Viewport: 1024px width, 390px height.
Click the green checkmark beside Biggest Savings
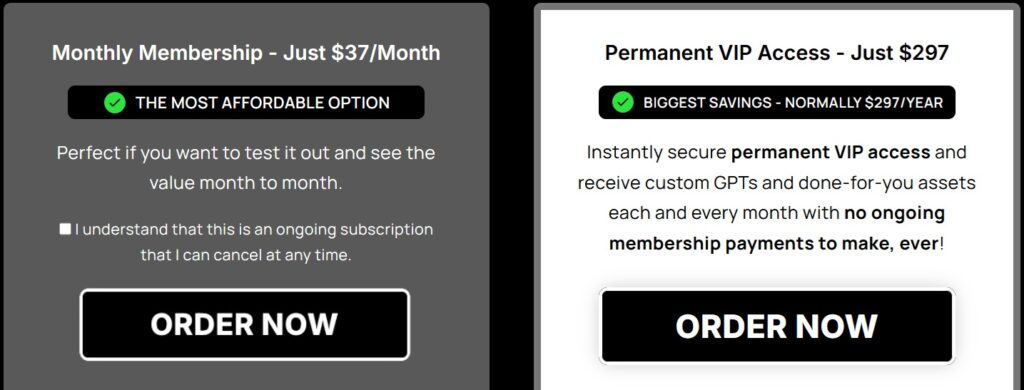pos(622,103)
